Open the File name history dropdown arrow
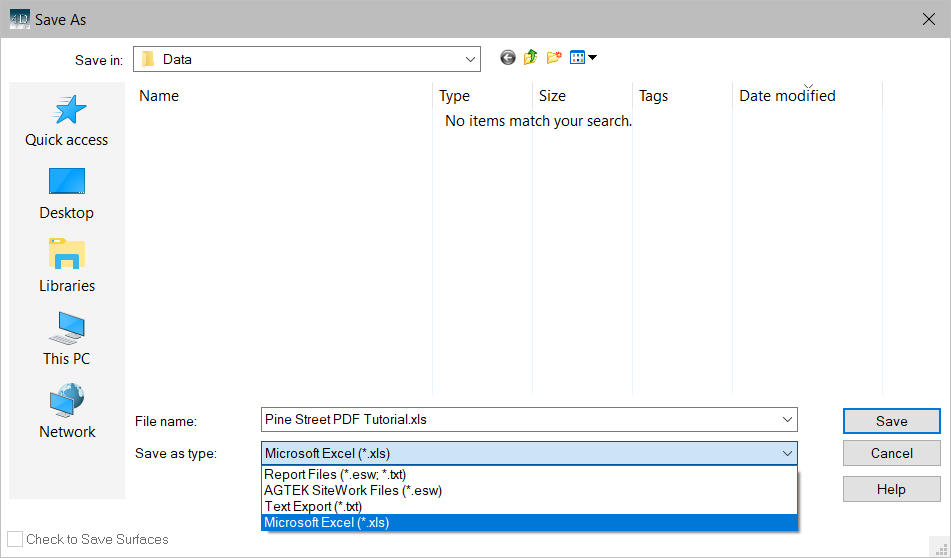This screenshot has width=951, height=558. (786, 420)
